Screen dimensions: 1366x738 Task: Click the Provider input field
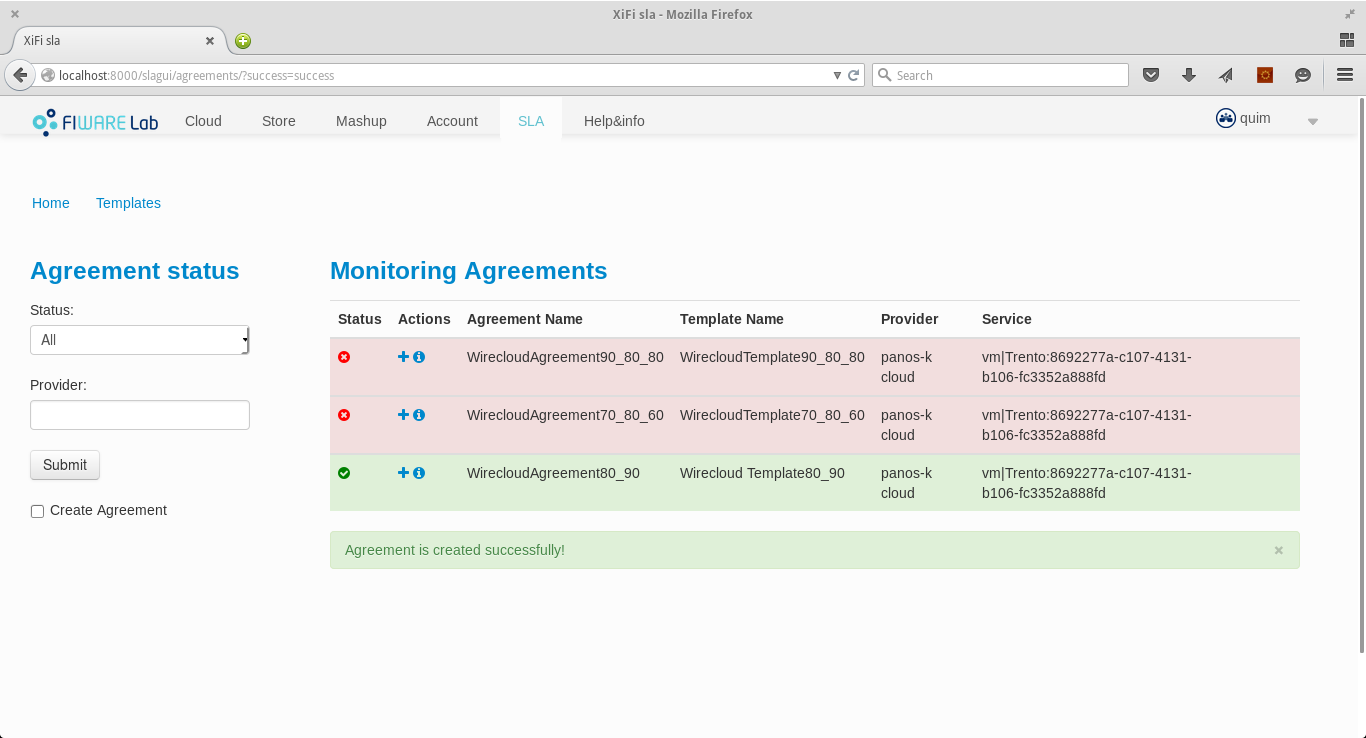pyautogui.click(x=140, y=415)
